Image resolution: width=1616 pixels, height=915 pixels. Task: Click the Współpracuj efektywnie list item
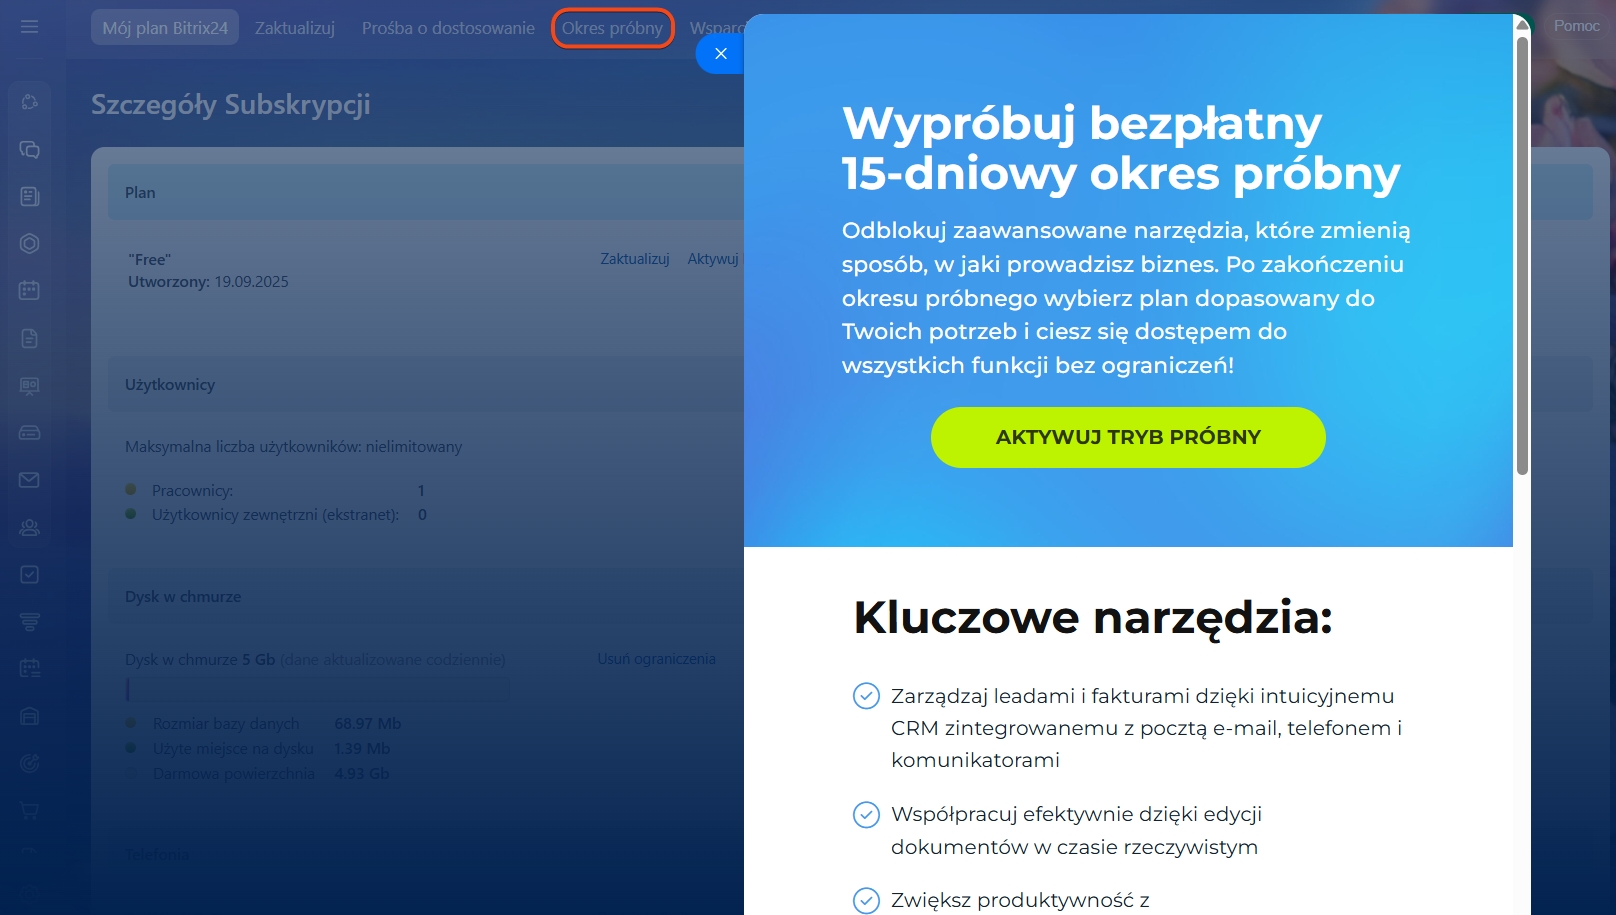(x=1077, y=830)
